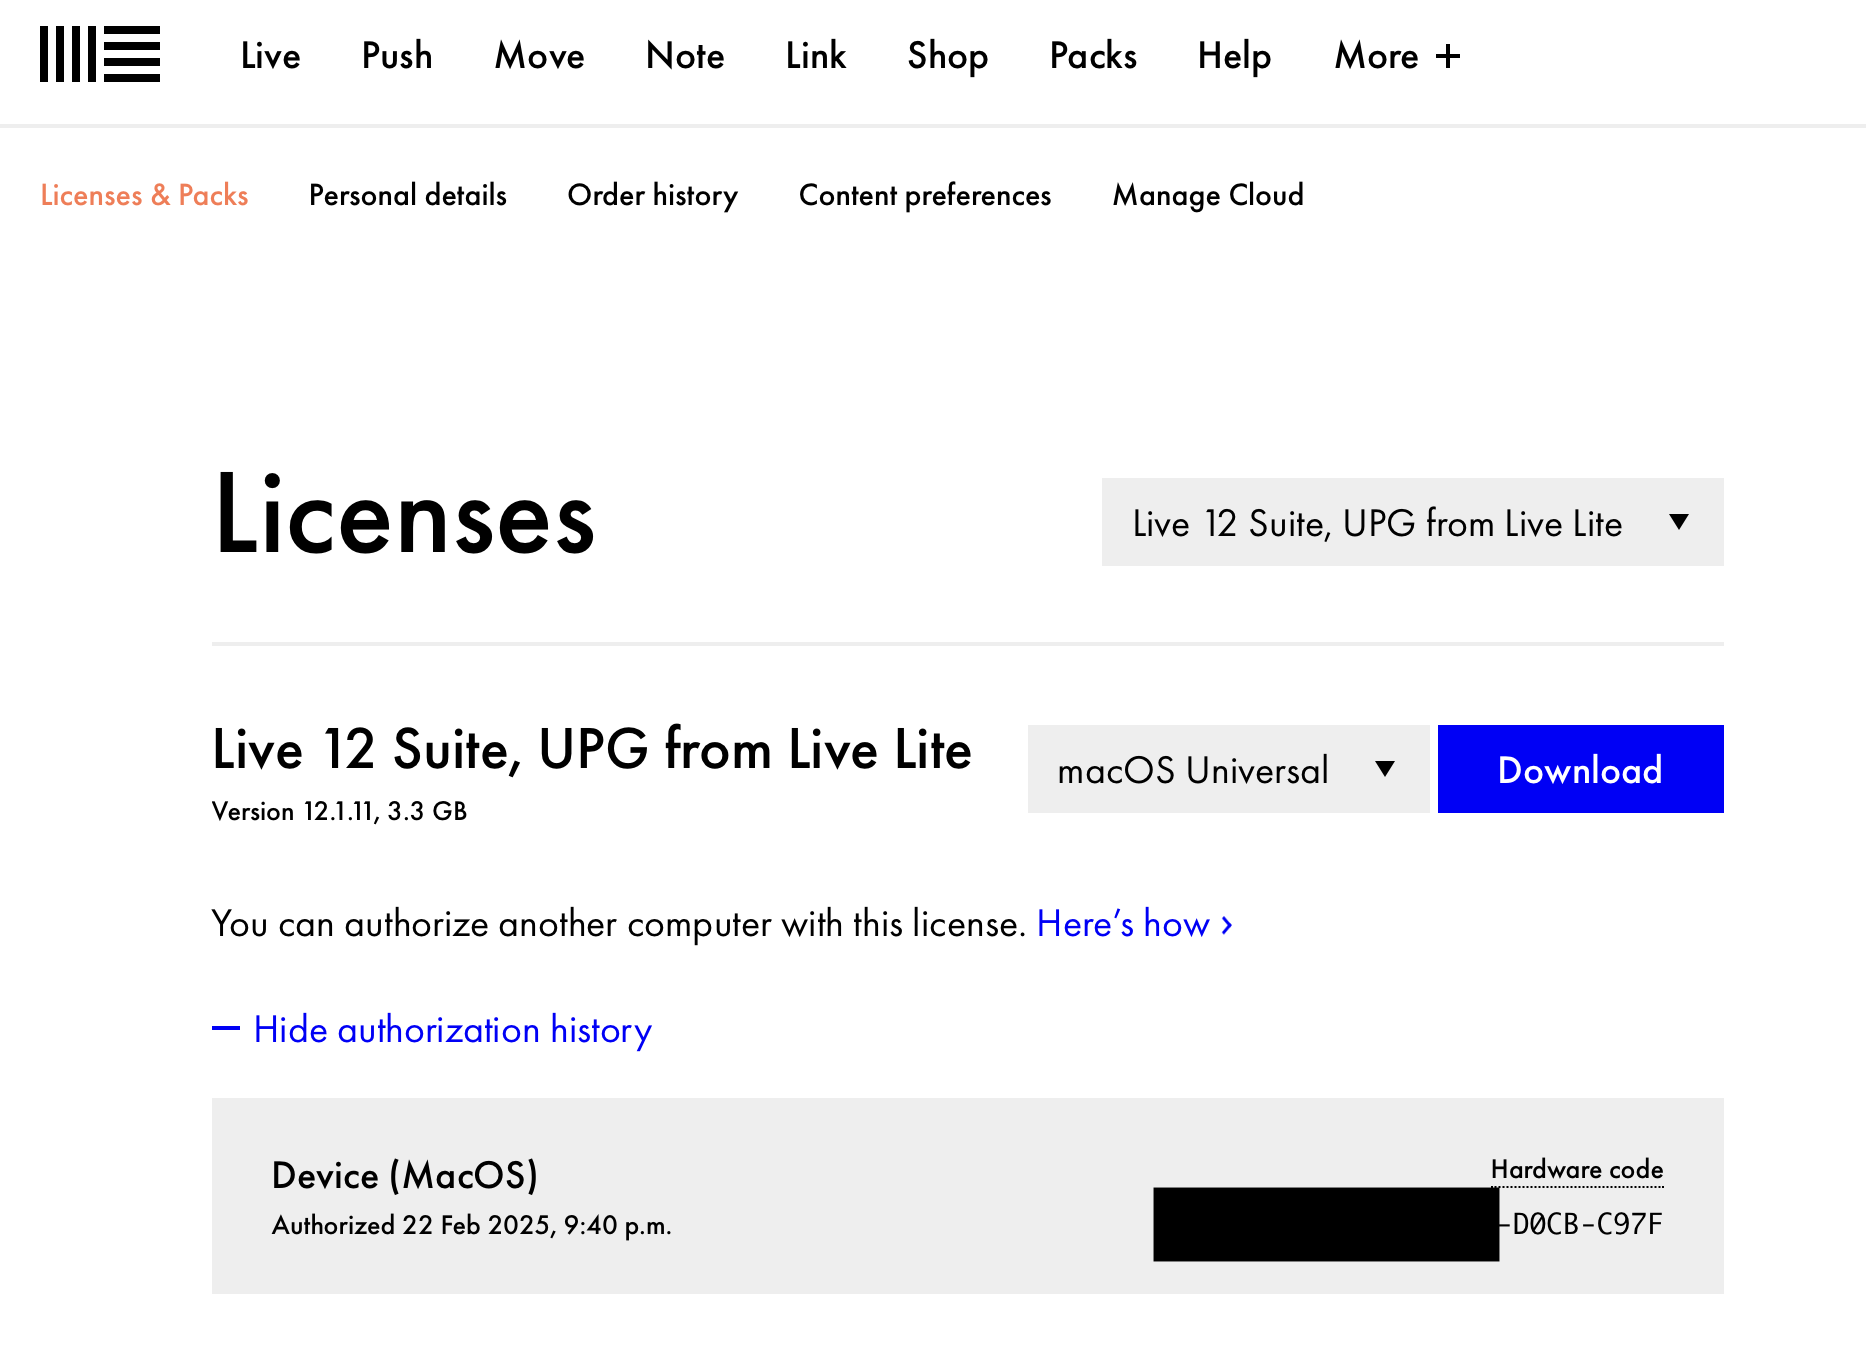1866x1346 pixels.
Task: Click the Hardware code label
Action: pos(1577,1169)
